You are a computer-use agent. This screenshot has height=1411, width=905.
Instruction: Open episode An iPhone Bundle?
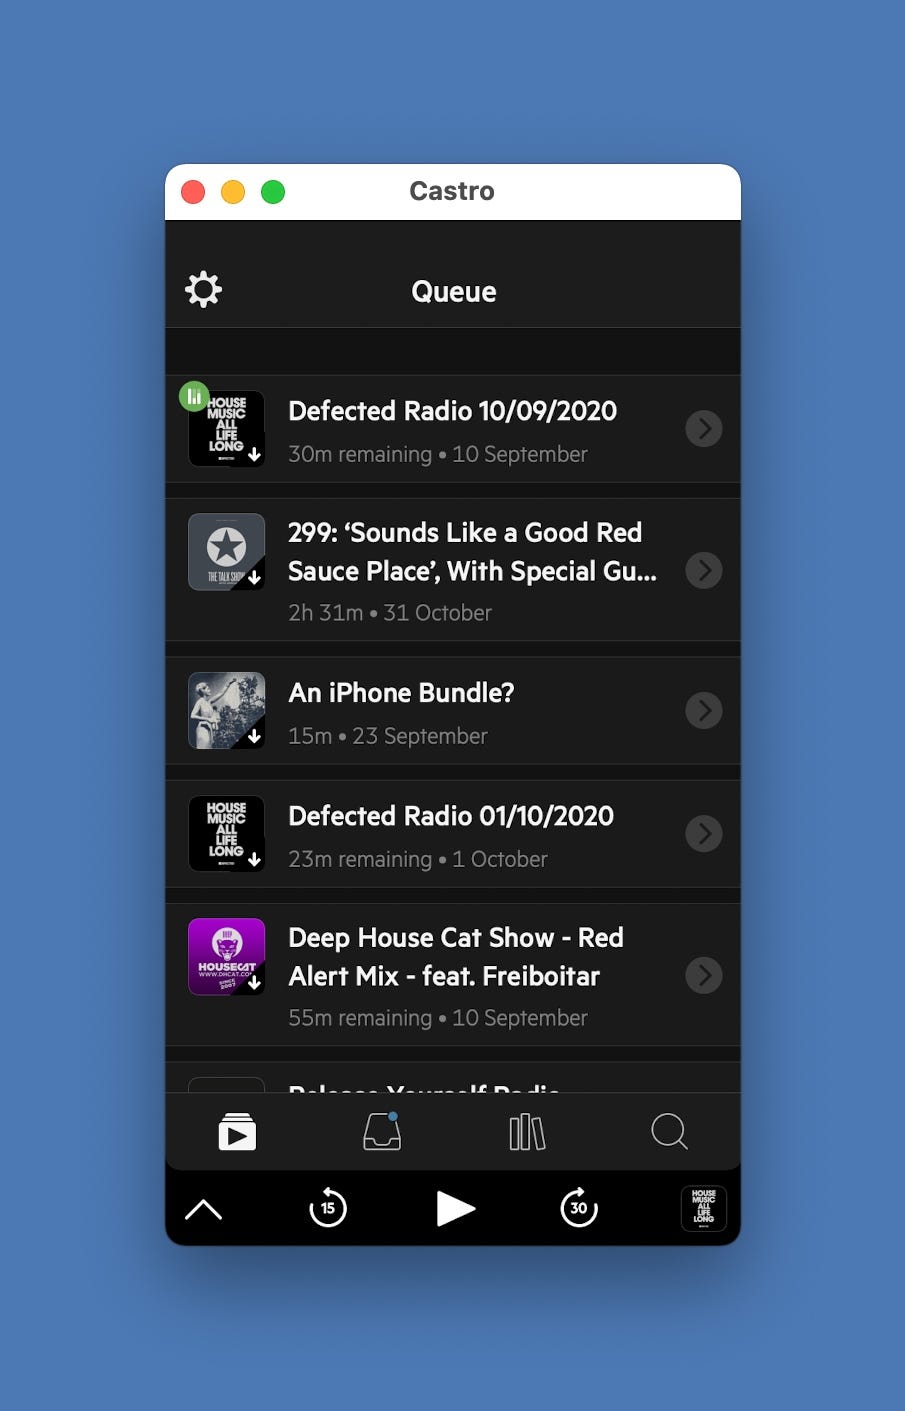pyautogui.click(x=400, y=693)
